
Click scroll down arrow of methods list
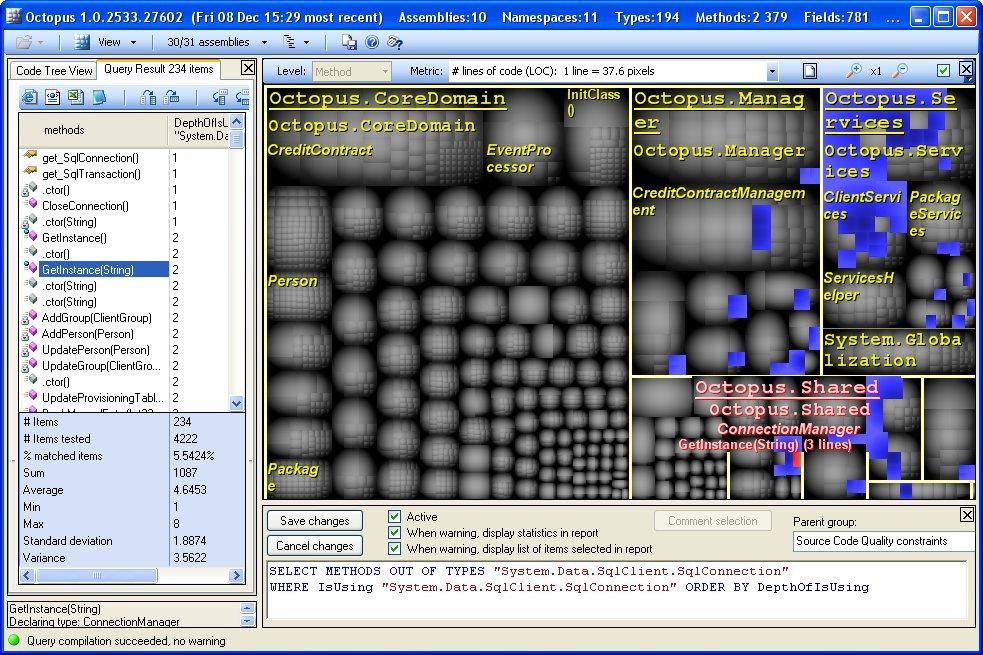(236, 403)
